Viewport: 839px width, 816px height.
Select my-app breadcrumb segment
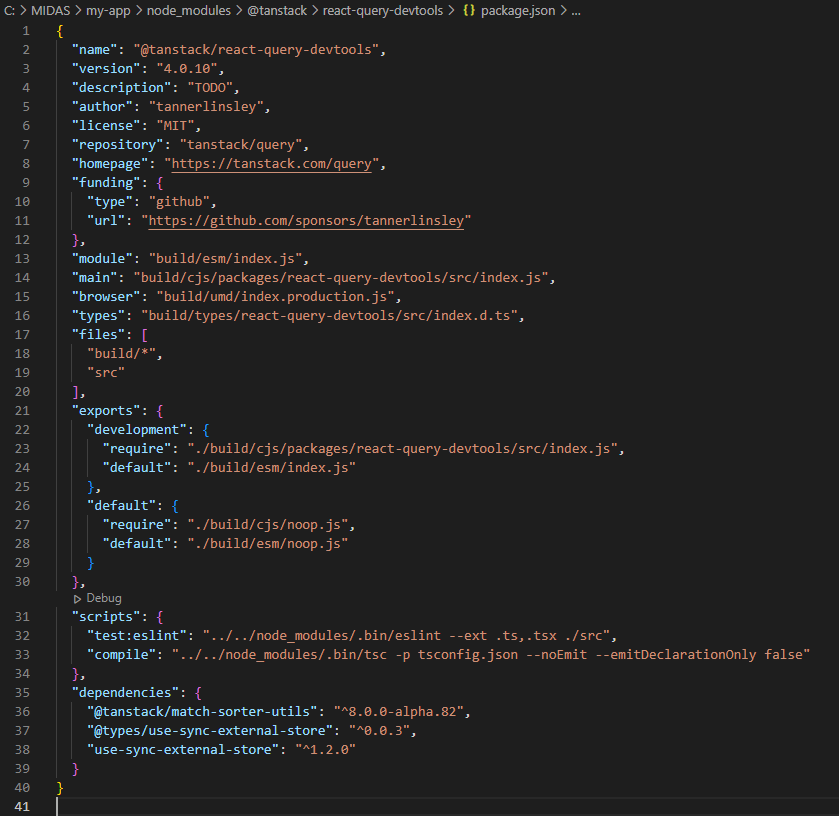[108, 11]
